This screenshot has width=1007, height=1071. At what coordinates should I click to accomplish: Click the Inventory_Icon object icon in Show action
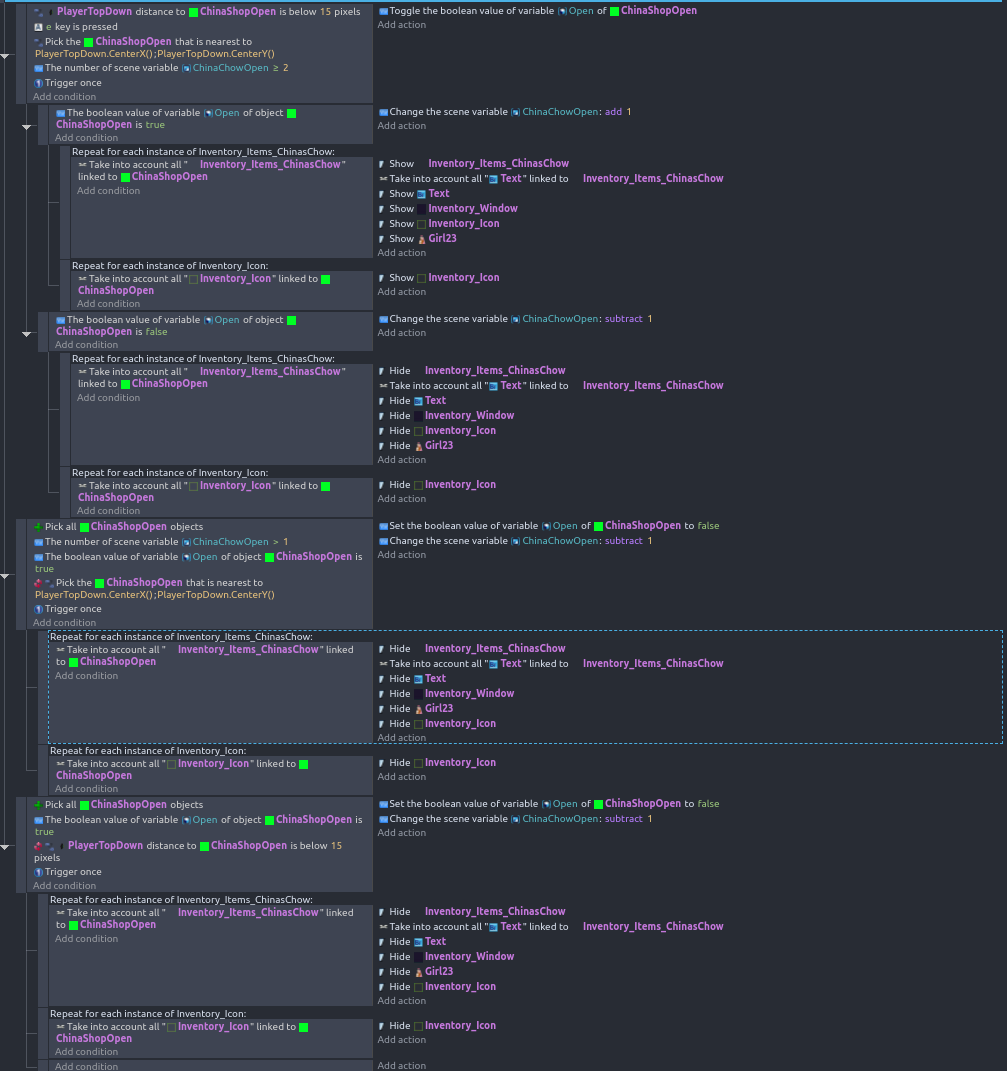click(421, 277)
